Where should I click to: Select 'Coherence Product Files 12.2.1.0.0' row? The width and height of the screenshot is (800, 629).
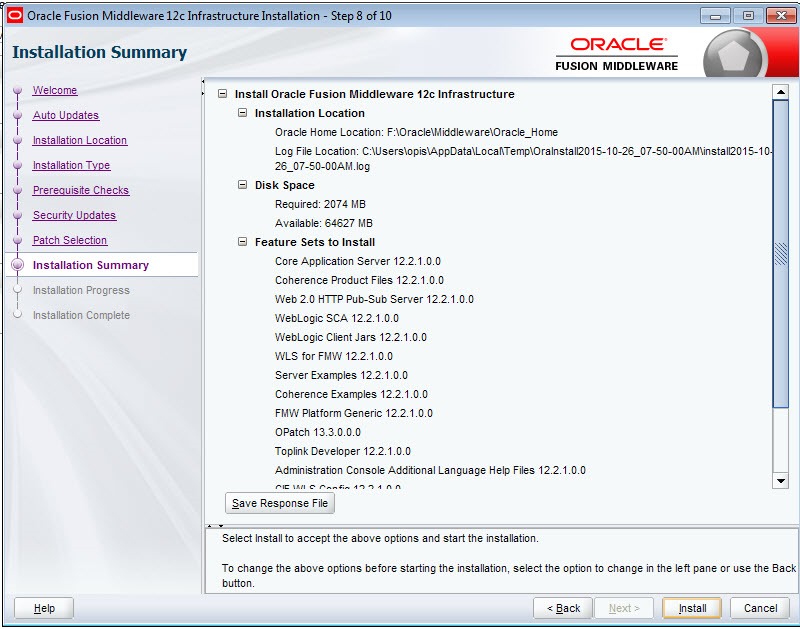coord(359,280)
